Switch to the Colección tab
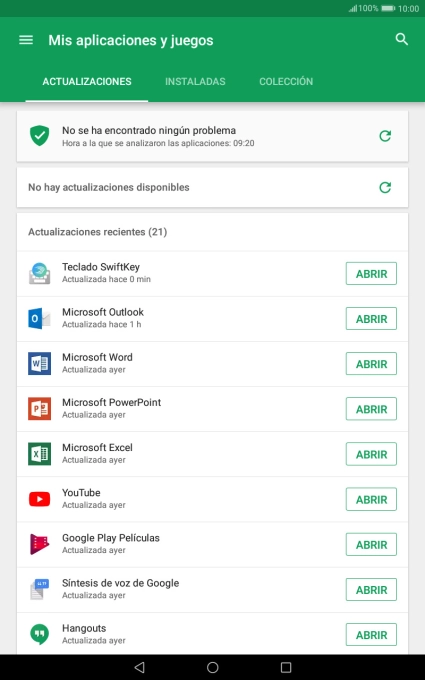The image size is (425, 680). click(x=286, y=82)
